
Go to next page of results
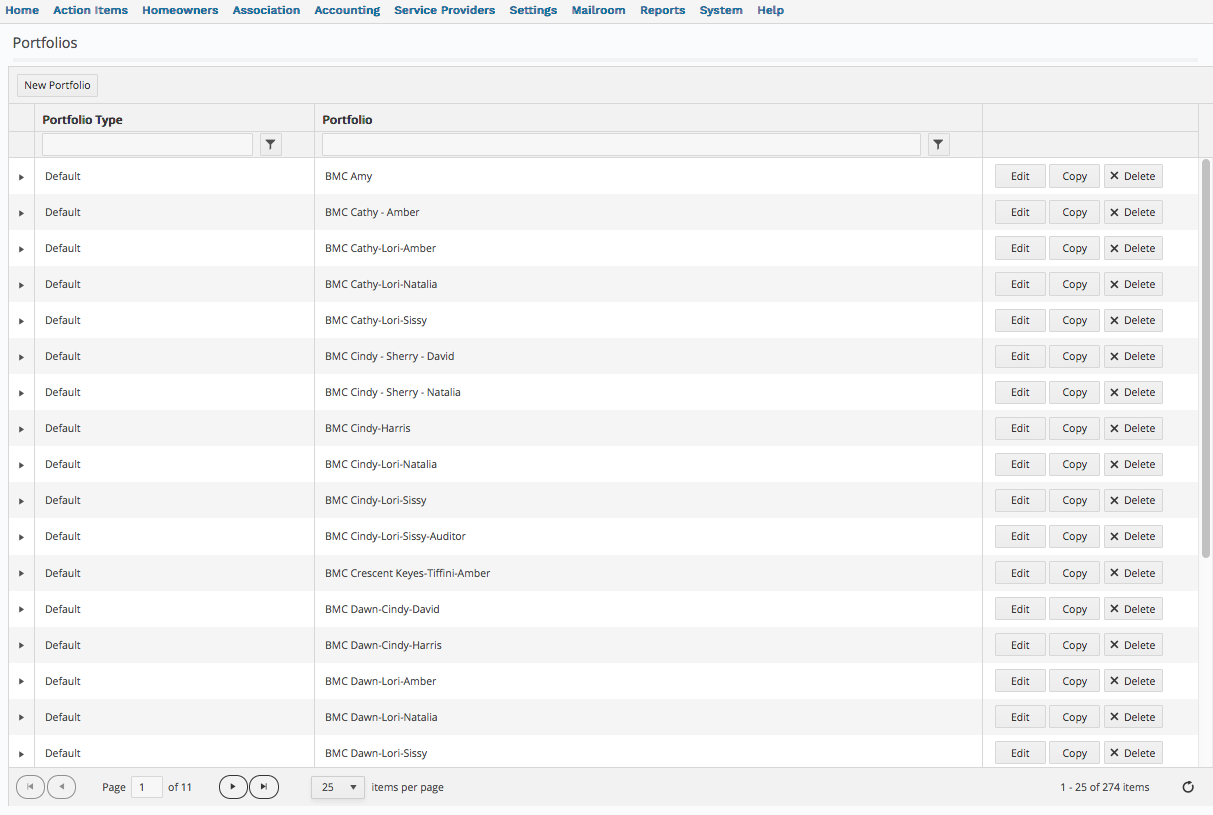coord(233,787)
